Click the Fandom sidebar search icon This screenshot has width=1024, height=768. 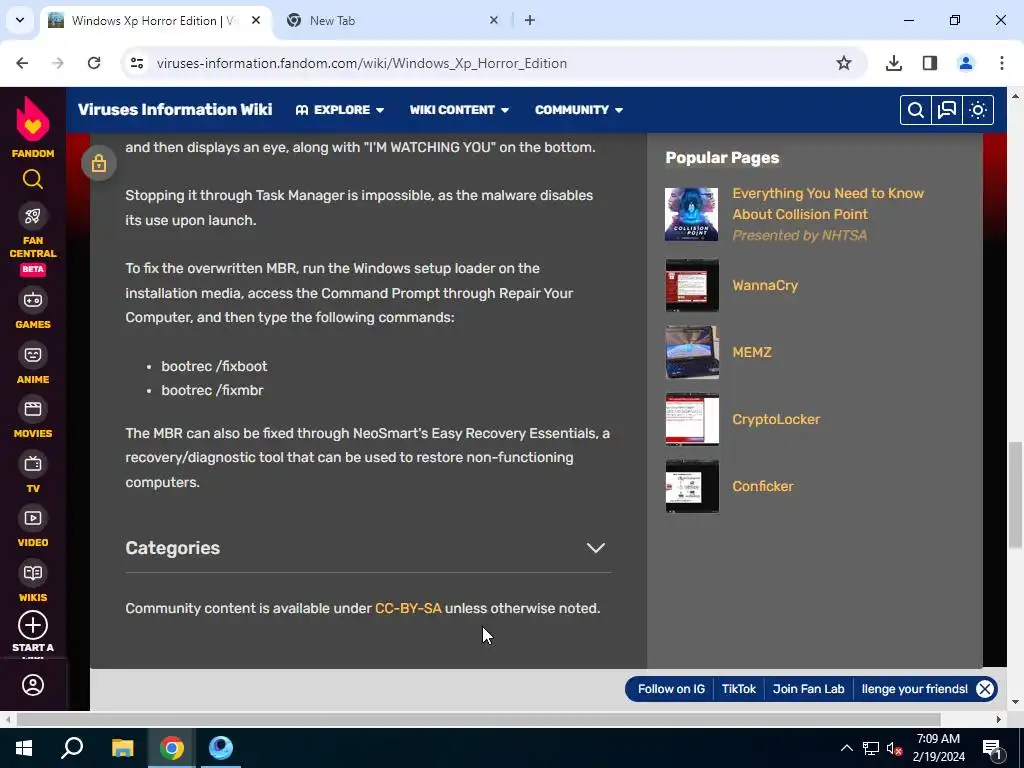point(33,179)
